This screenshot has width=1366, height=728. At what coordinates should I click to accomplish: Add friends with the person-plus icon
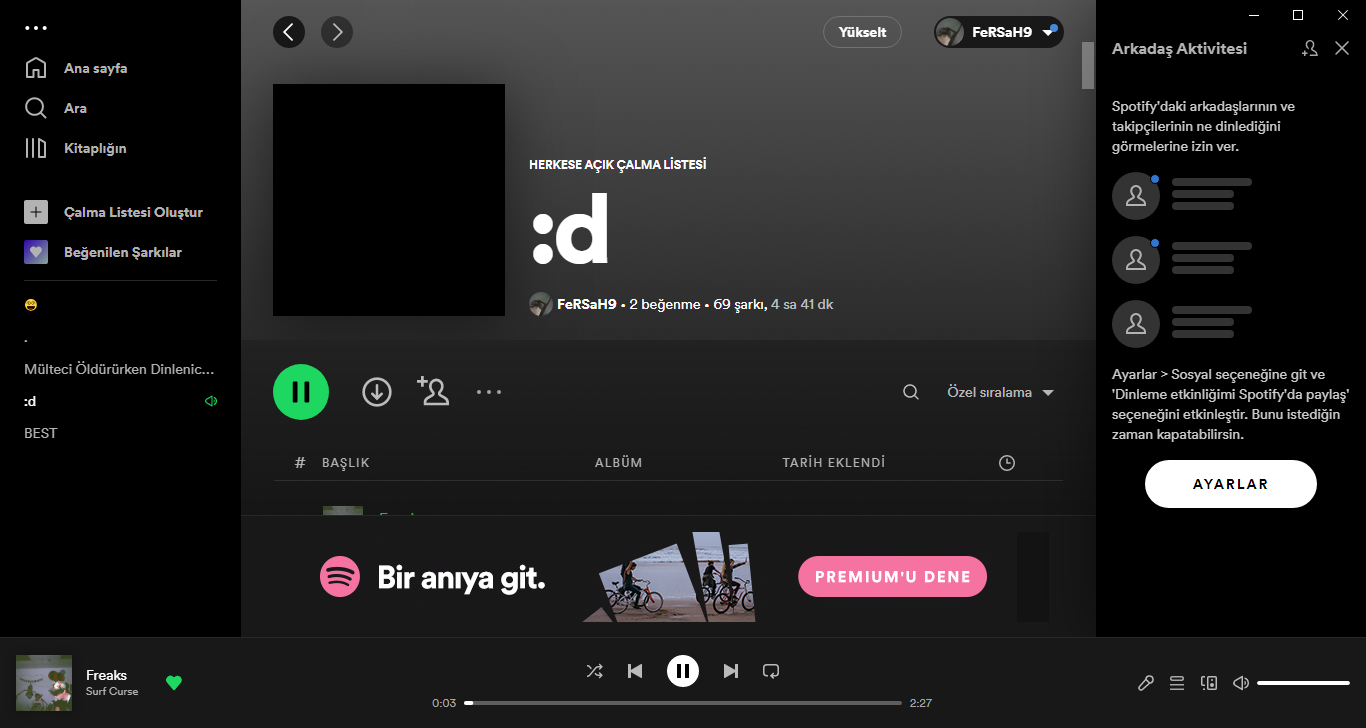[x=1310, y=48]
